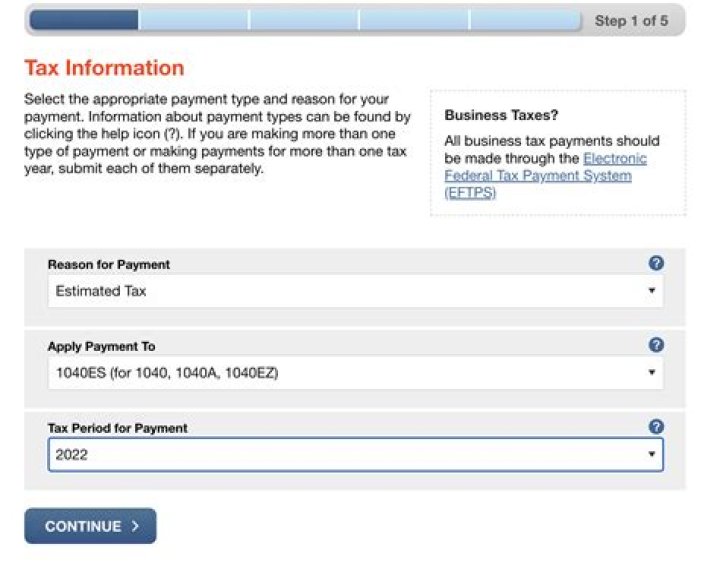Image resolution: width=720 pixels, height=588 pixels.
Task: Show help for Tax Period for Payment
Action: (656, 426)
